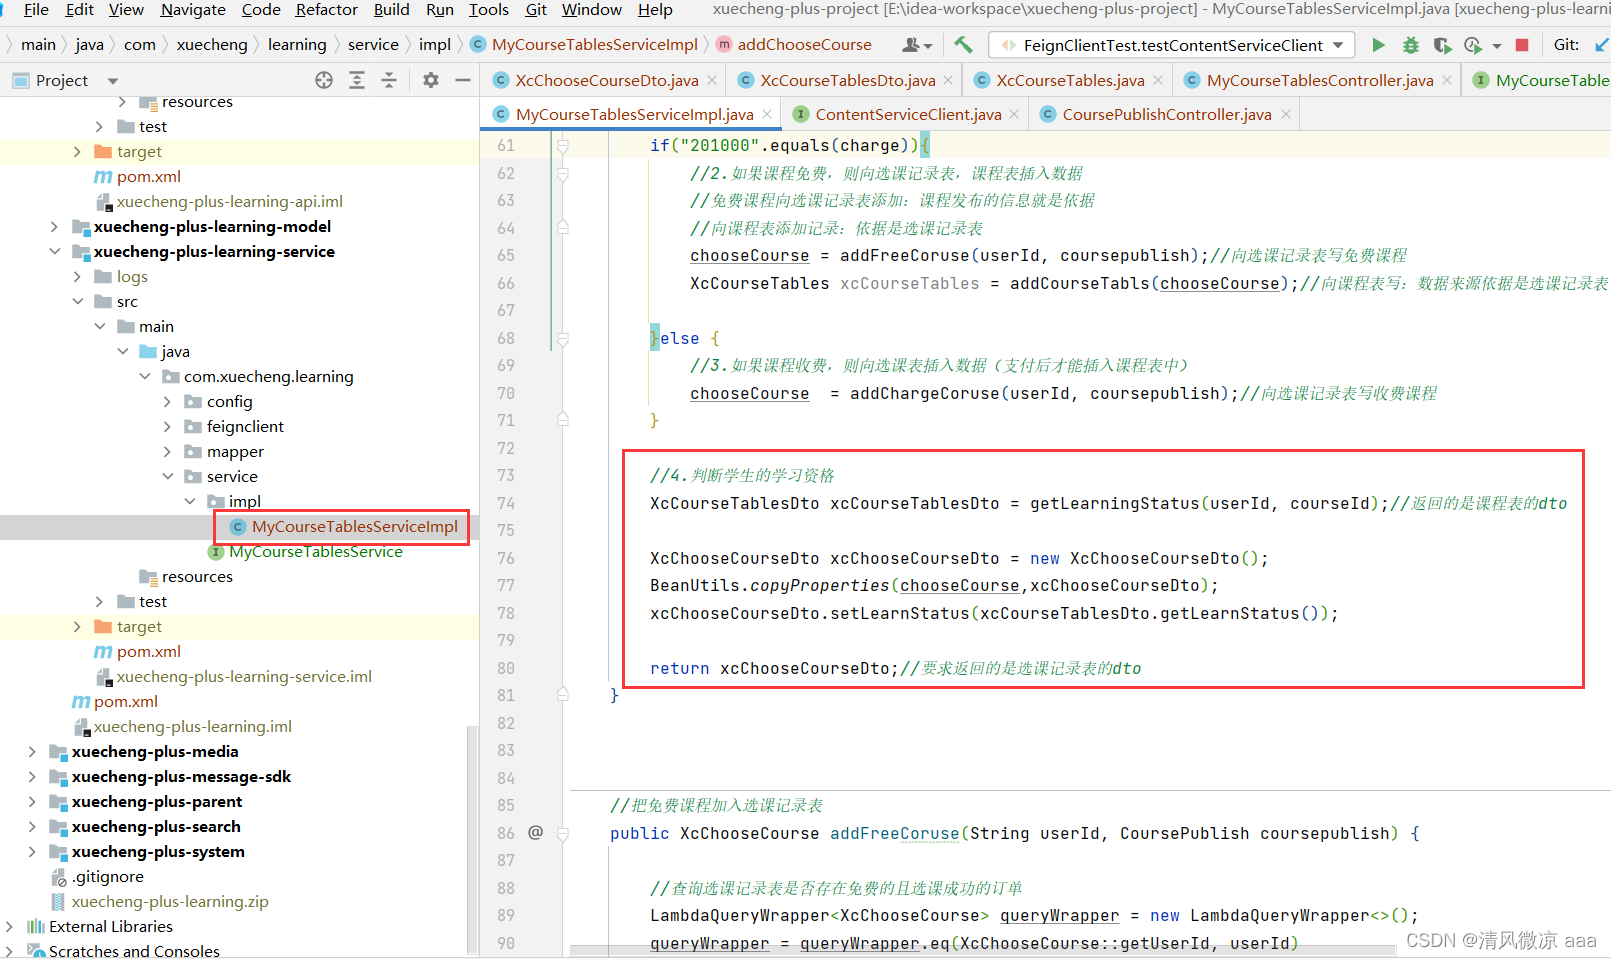Click the Build project hammer icon
Image resolution: width=1611 pixels, height=959 pixels.
963,45
